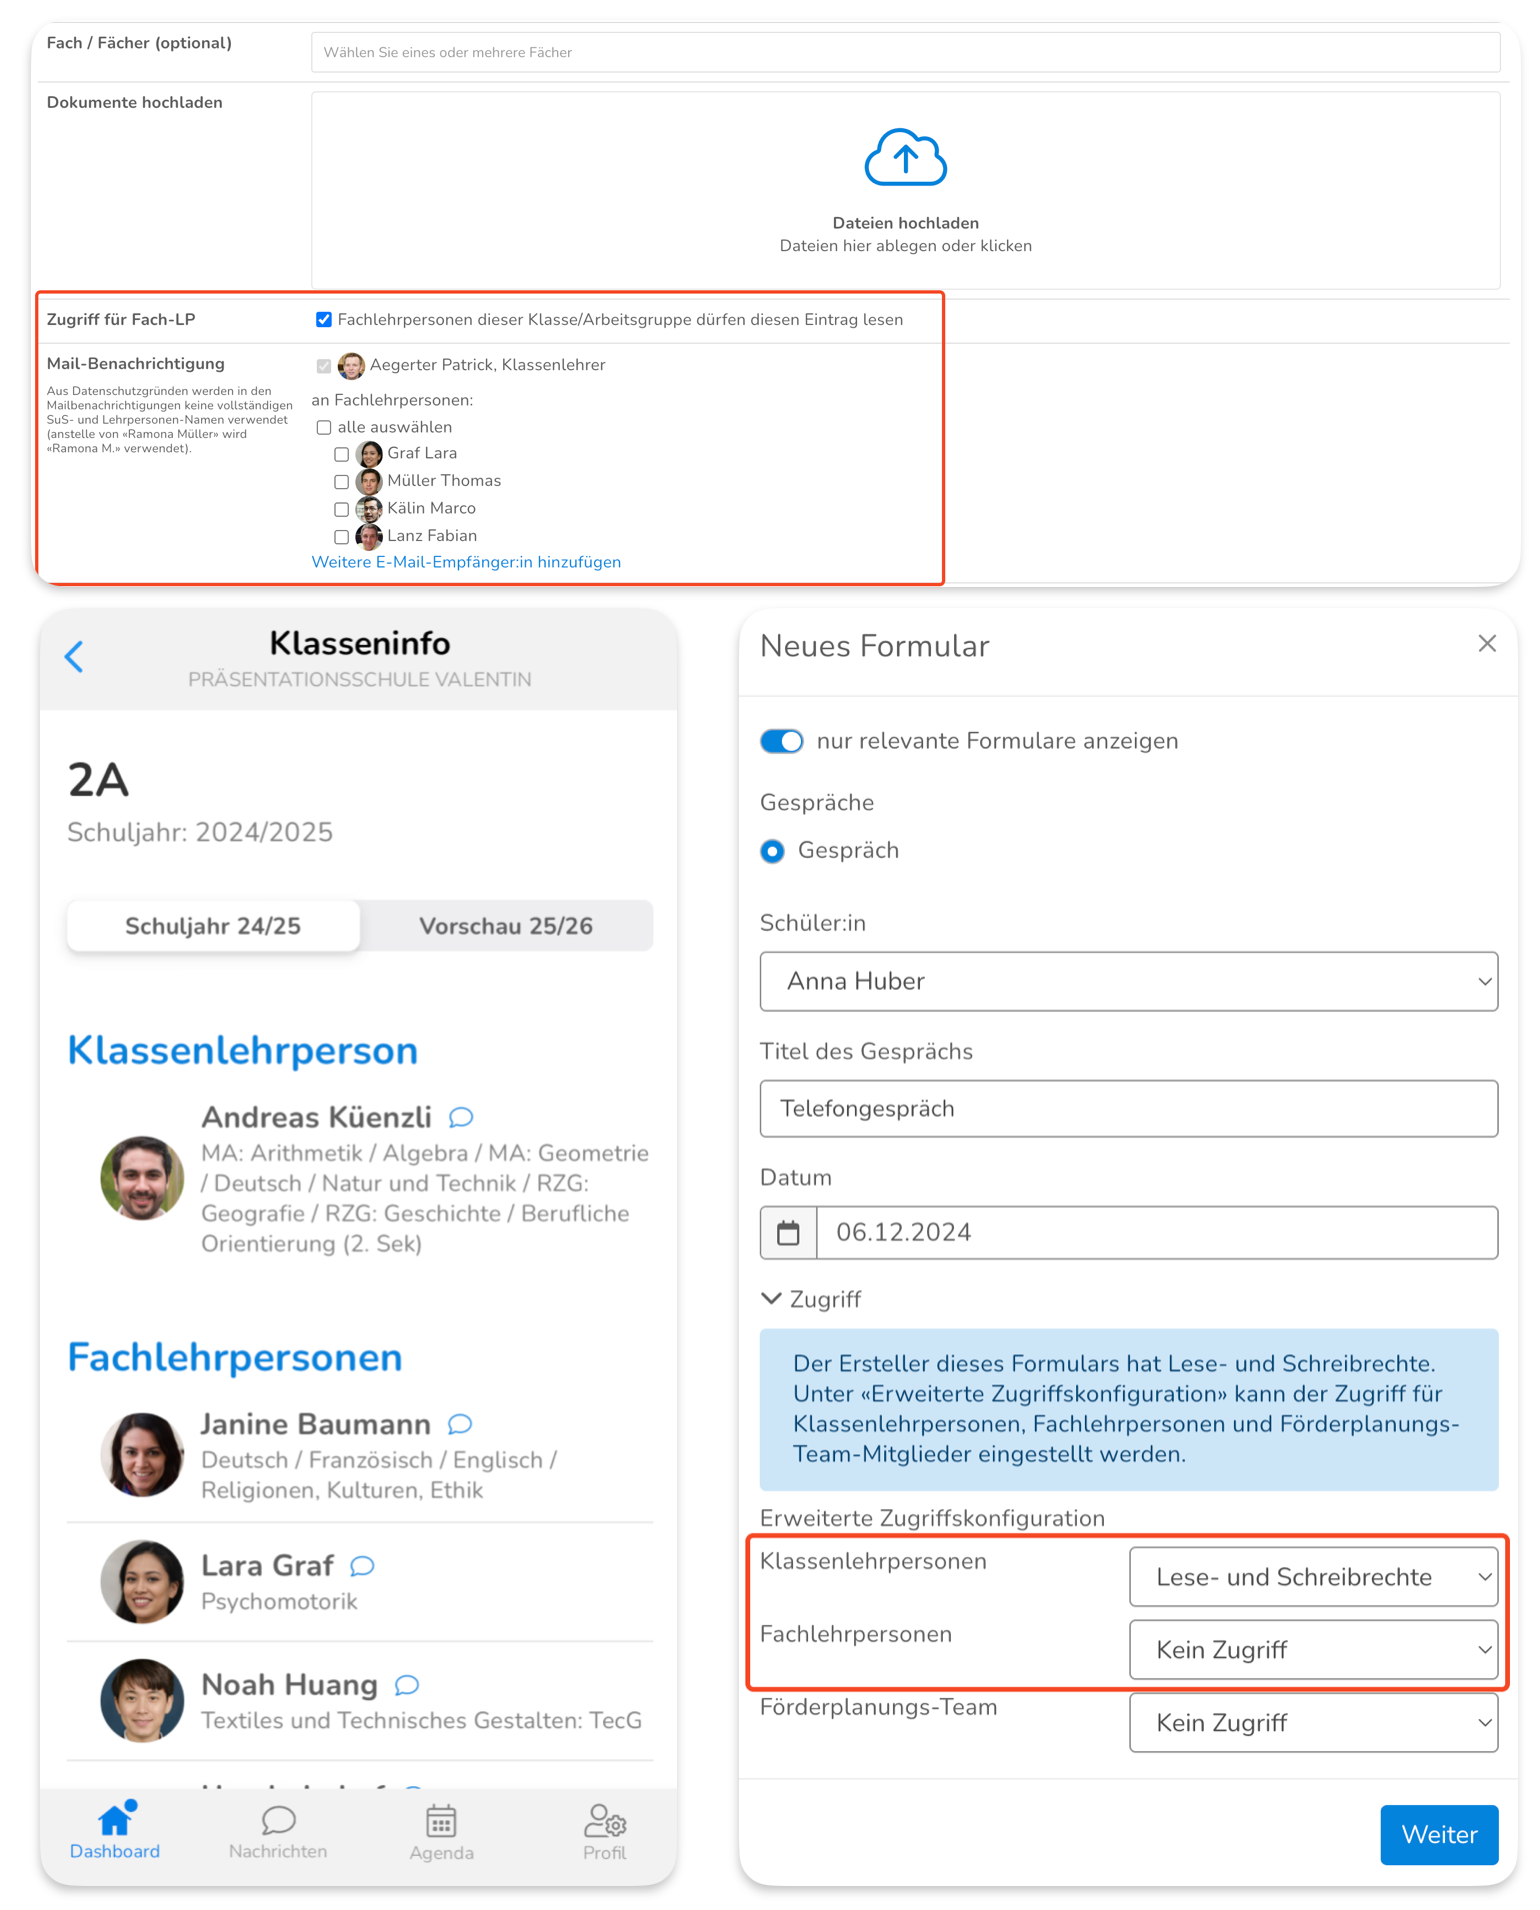Click the Noah Huang name
1540x1910 pixels.
pos(290,1685)
